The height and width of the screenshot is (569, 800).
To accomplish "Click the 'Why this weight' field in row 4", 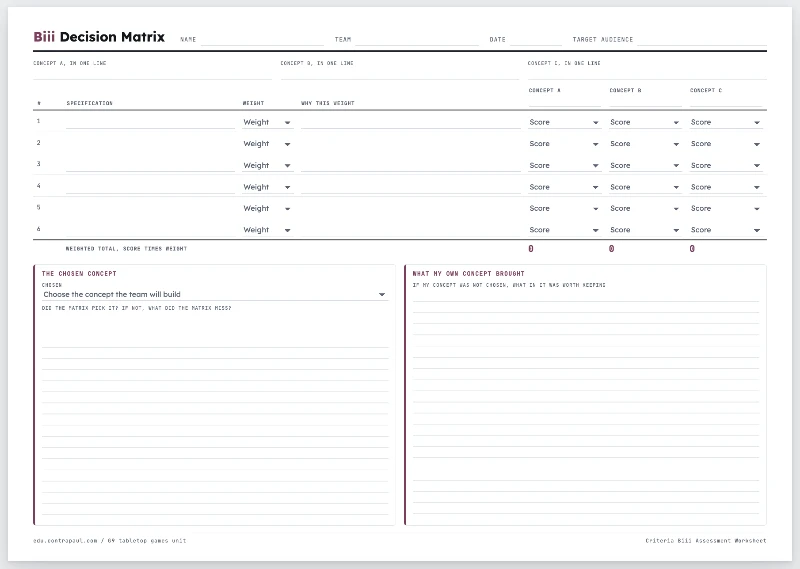I will [x=411, y=187].
